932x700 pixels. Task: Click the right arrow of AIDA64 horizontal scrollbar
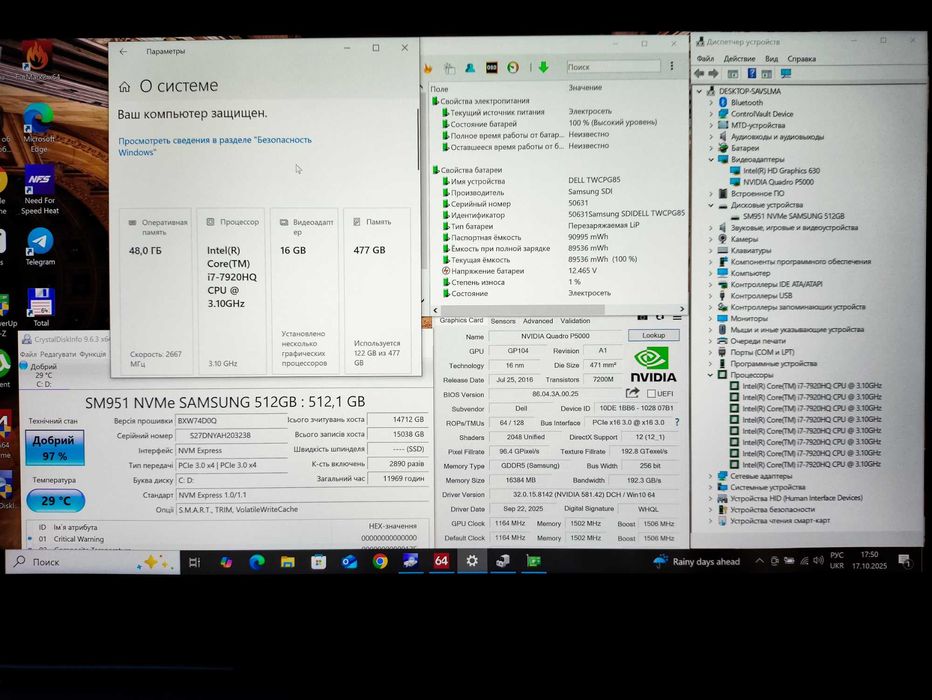[x=681, y=309]
